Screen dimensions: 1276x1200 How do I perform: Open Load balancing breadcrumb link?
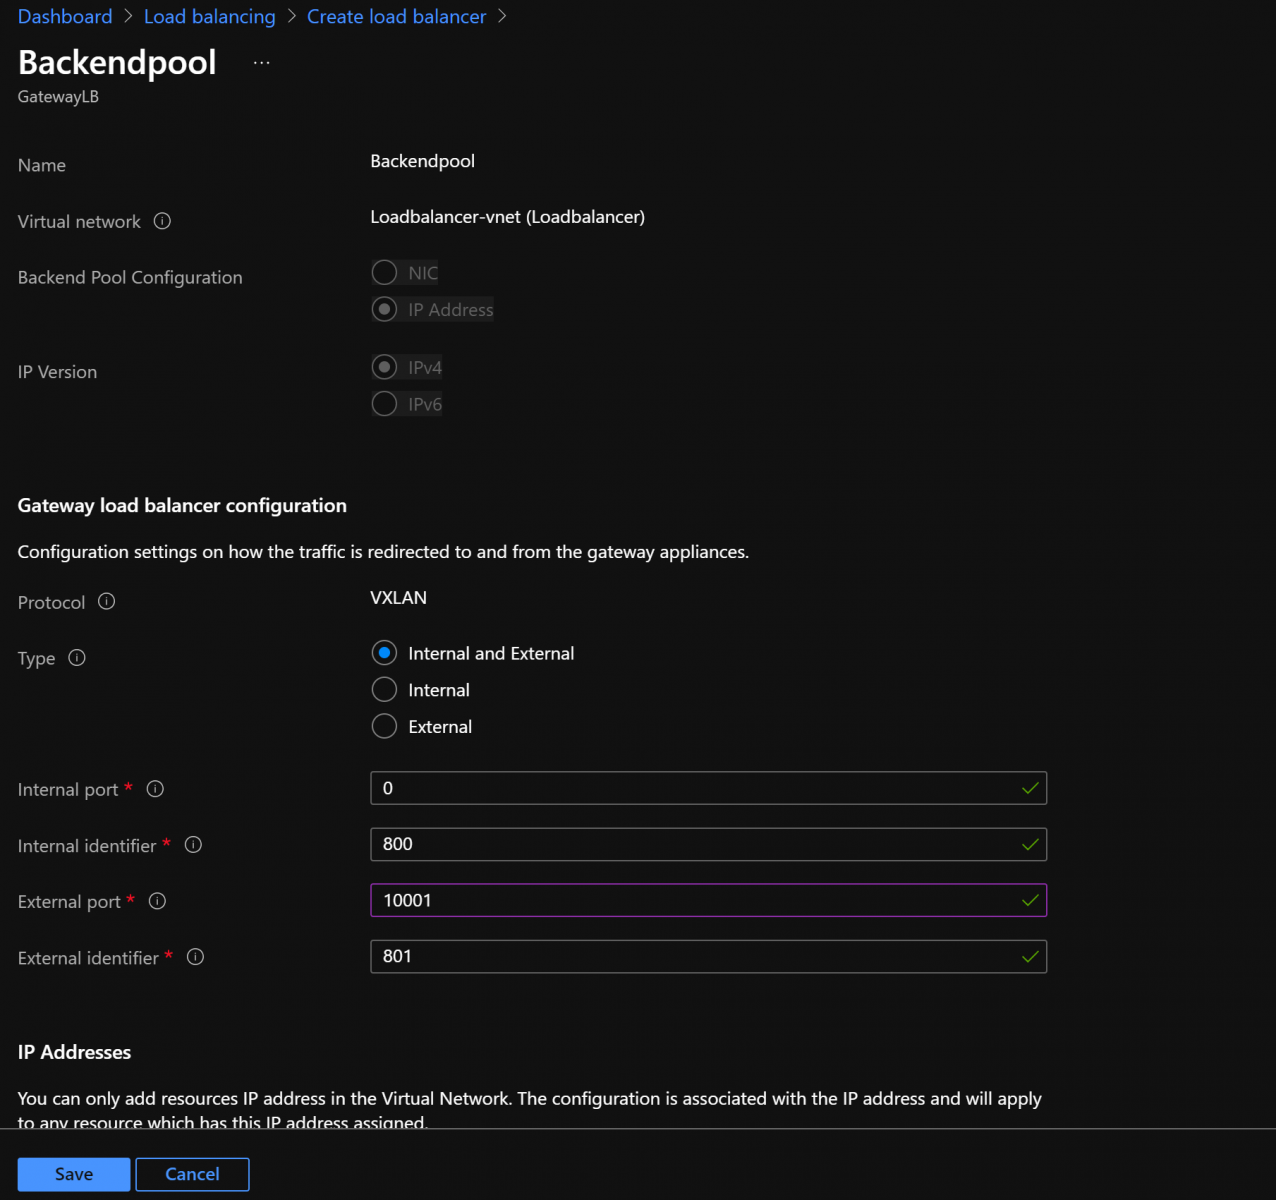pyautogui.click(x=209, y=17)
